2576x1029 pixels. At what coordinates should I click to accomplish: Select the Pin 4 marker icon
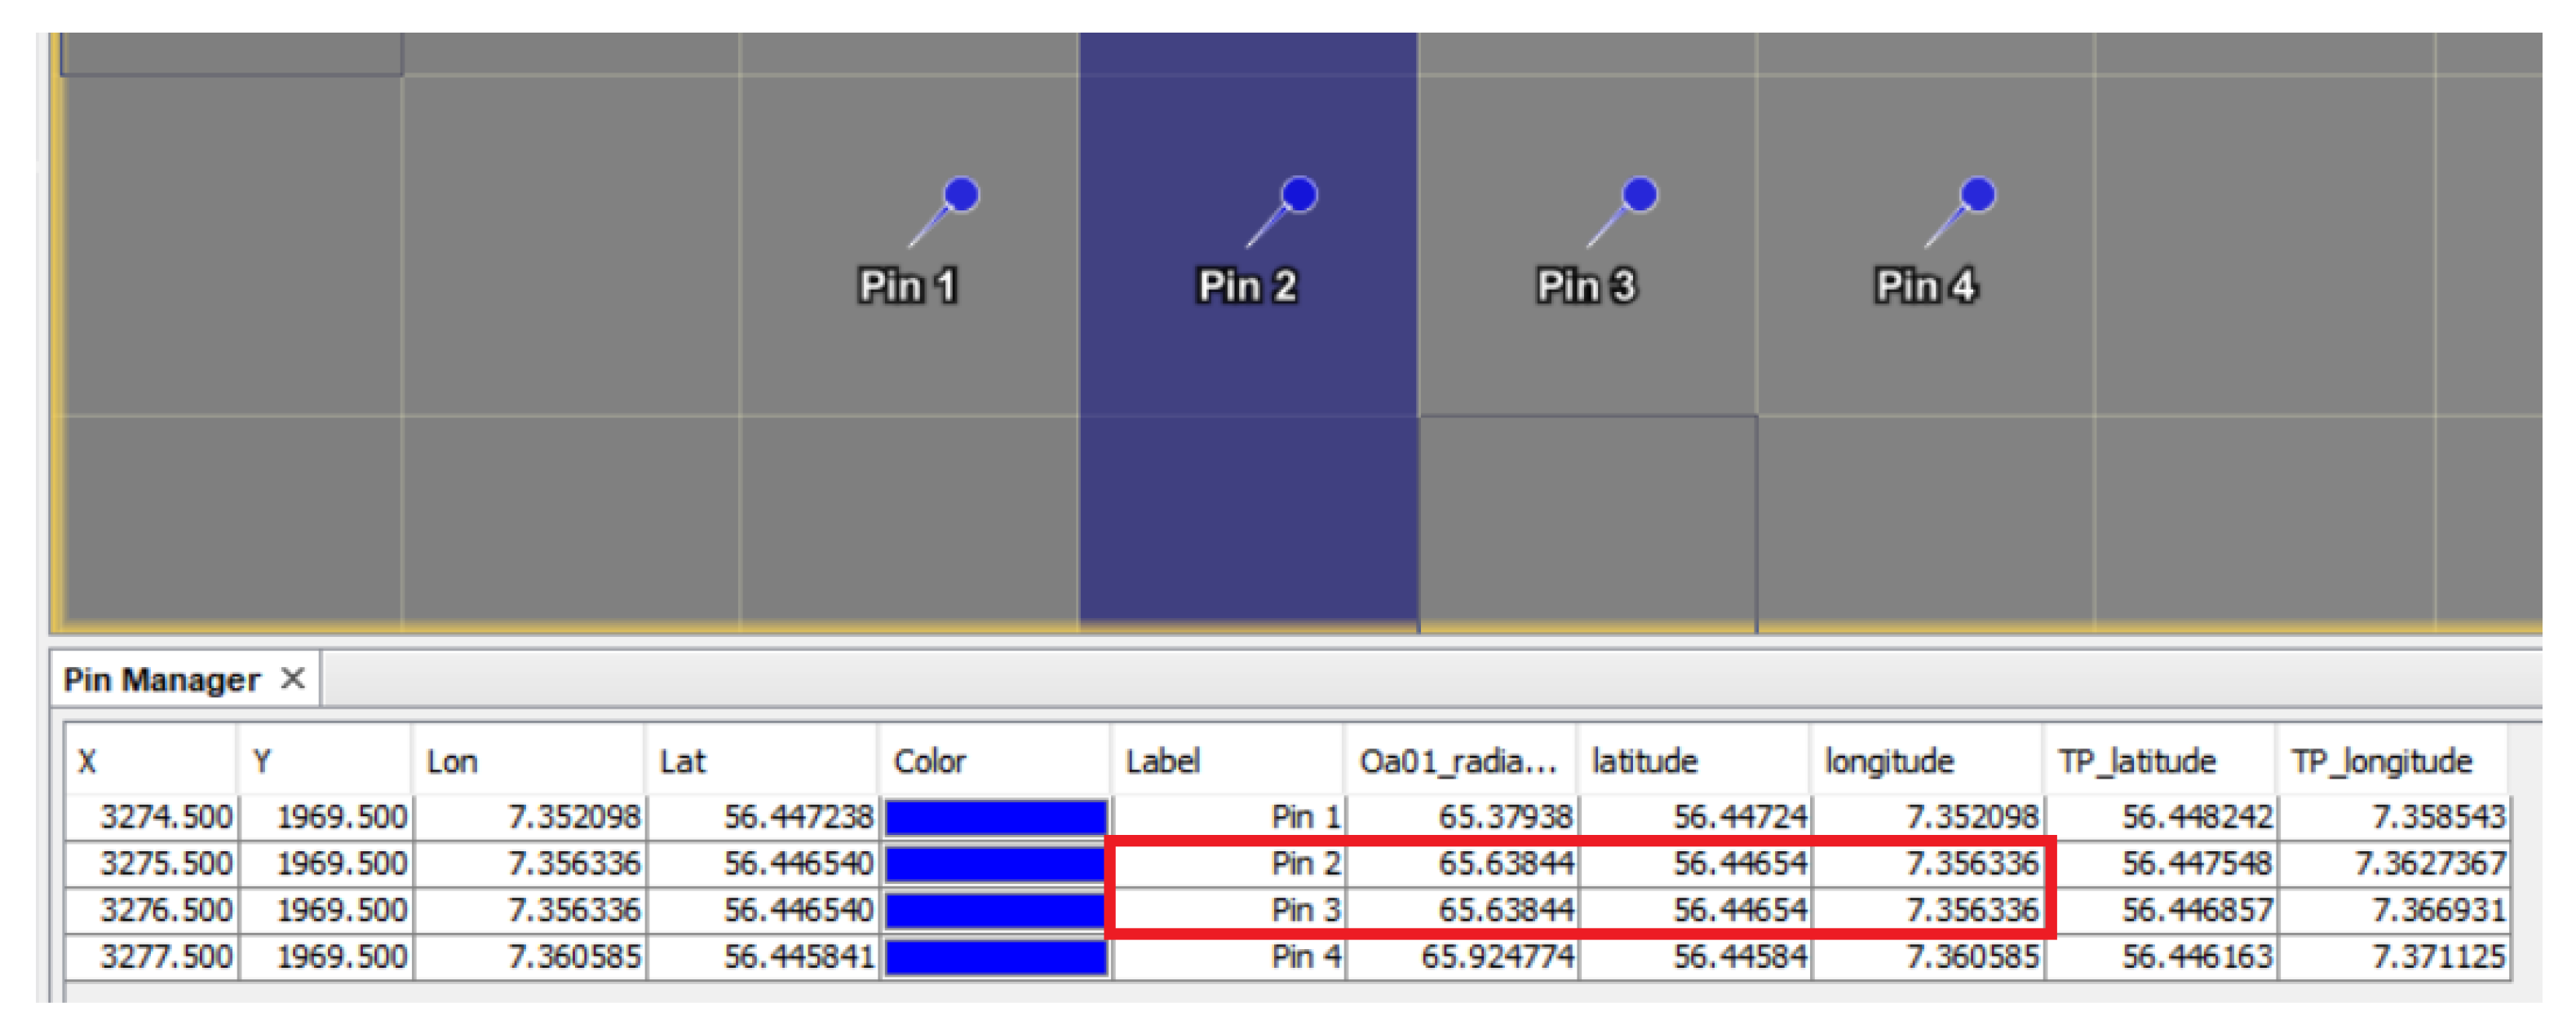click(x=1975, y=197)
